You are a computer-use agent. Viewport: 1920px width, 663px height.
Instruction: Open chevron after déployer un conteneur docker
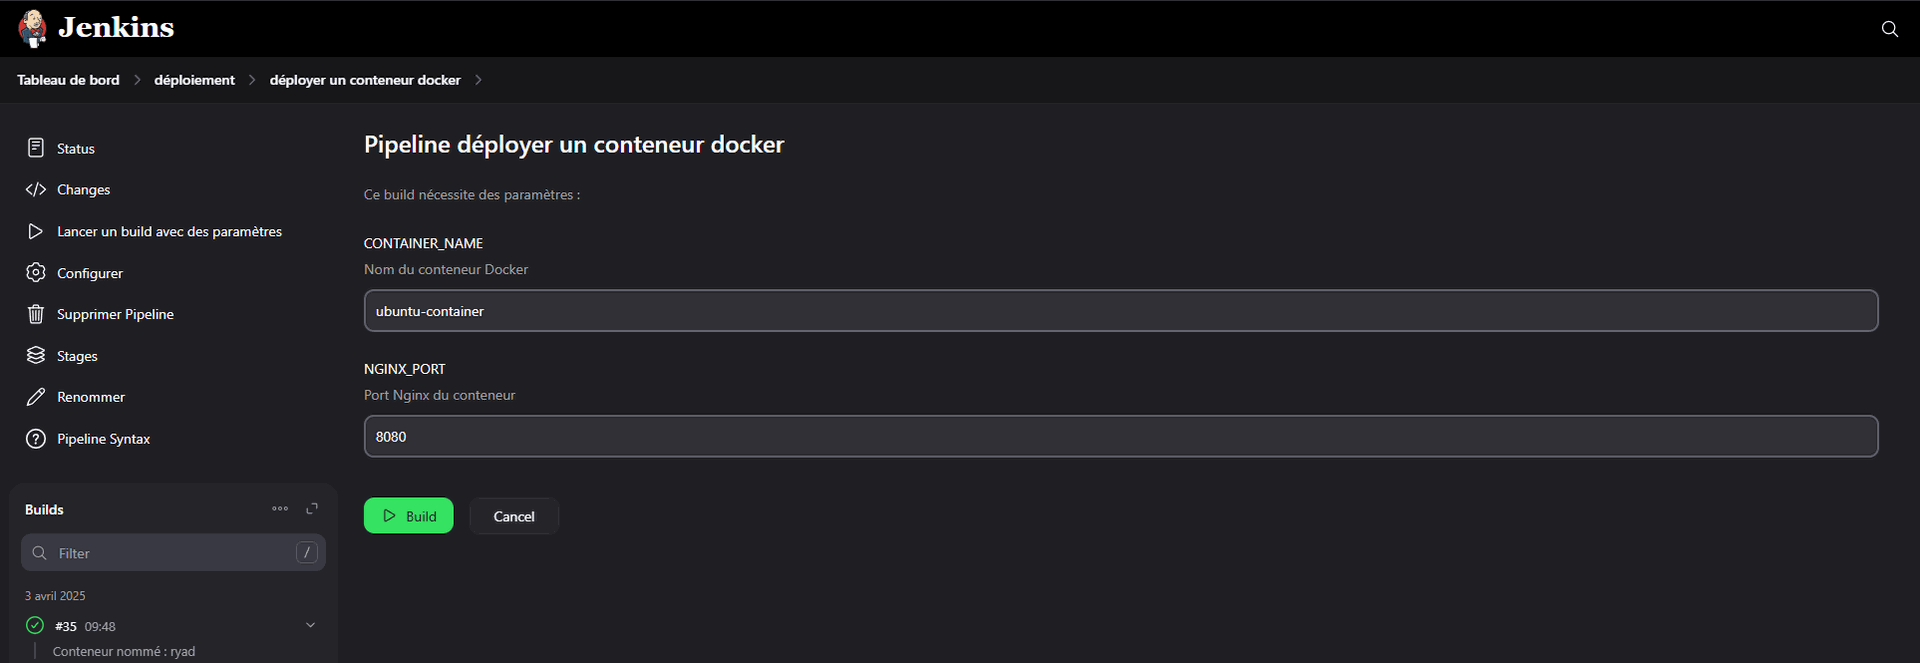pos(478,80)
